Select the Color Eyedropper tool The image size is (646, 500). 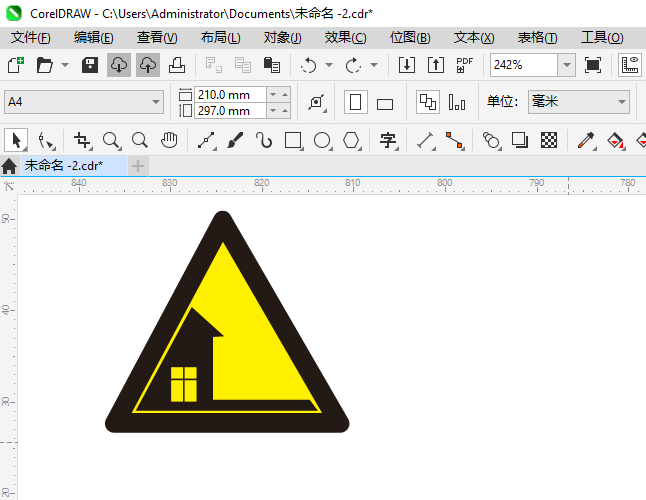(x=586, y=140)
